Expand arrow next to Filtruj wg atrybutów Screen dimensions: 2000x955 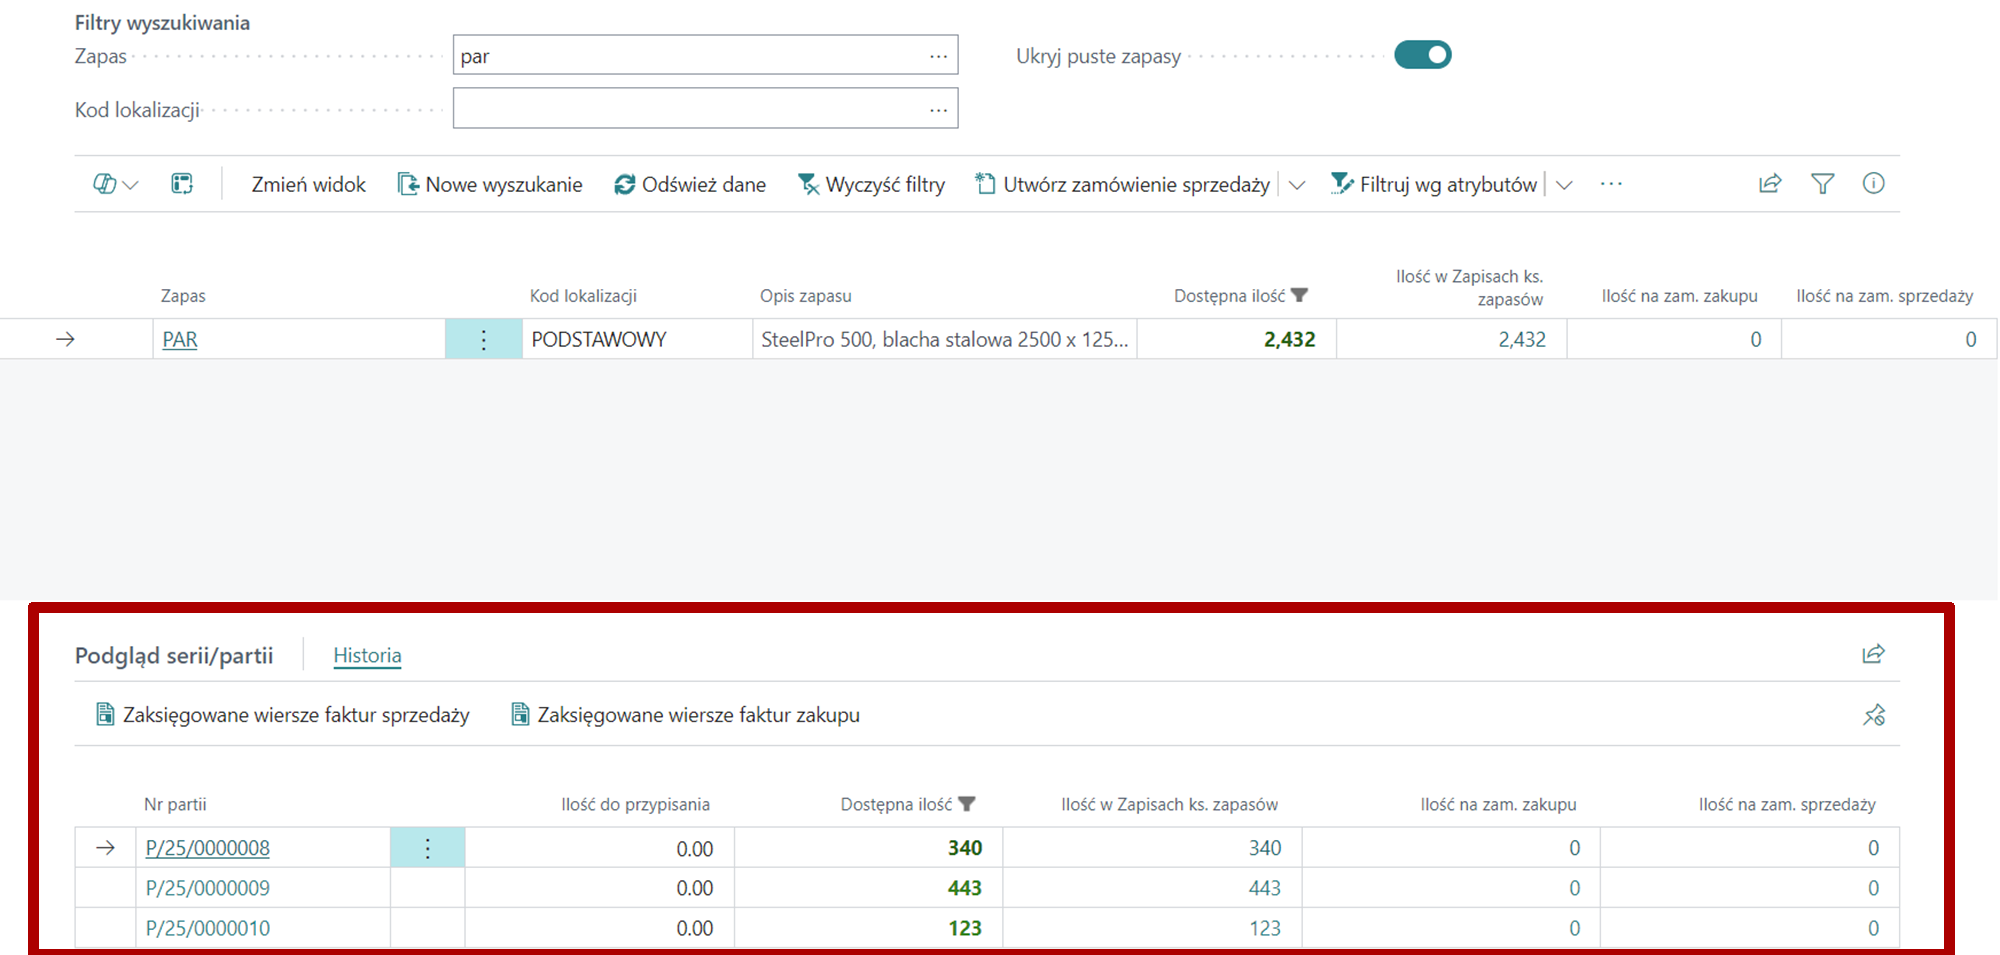click(x=1565, y=185)
